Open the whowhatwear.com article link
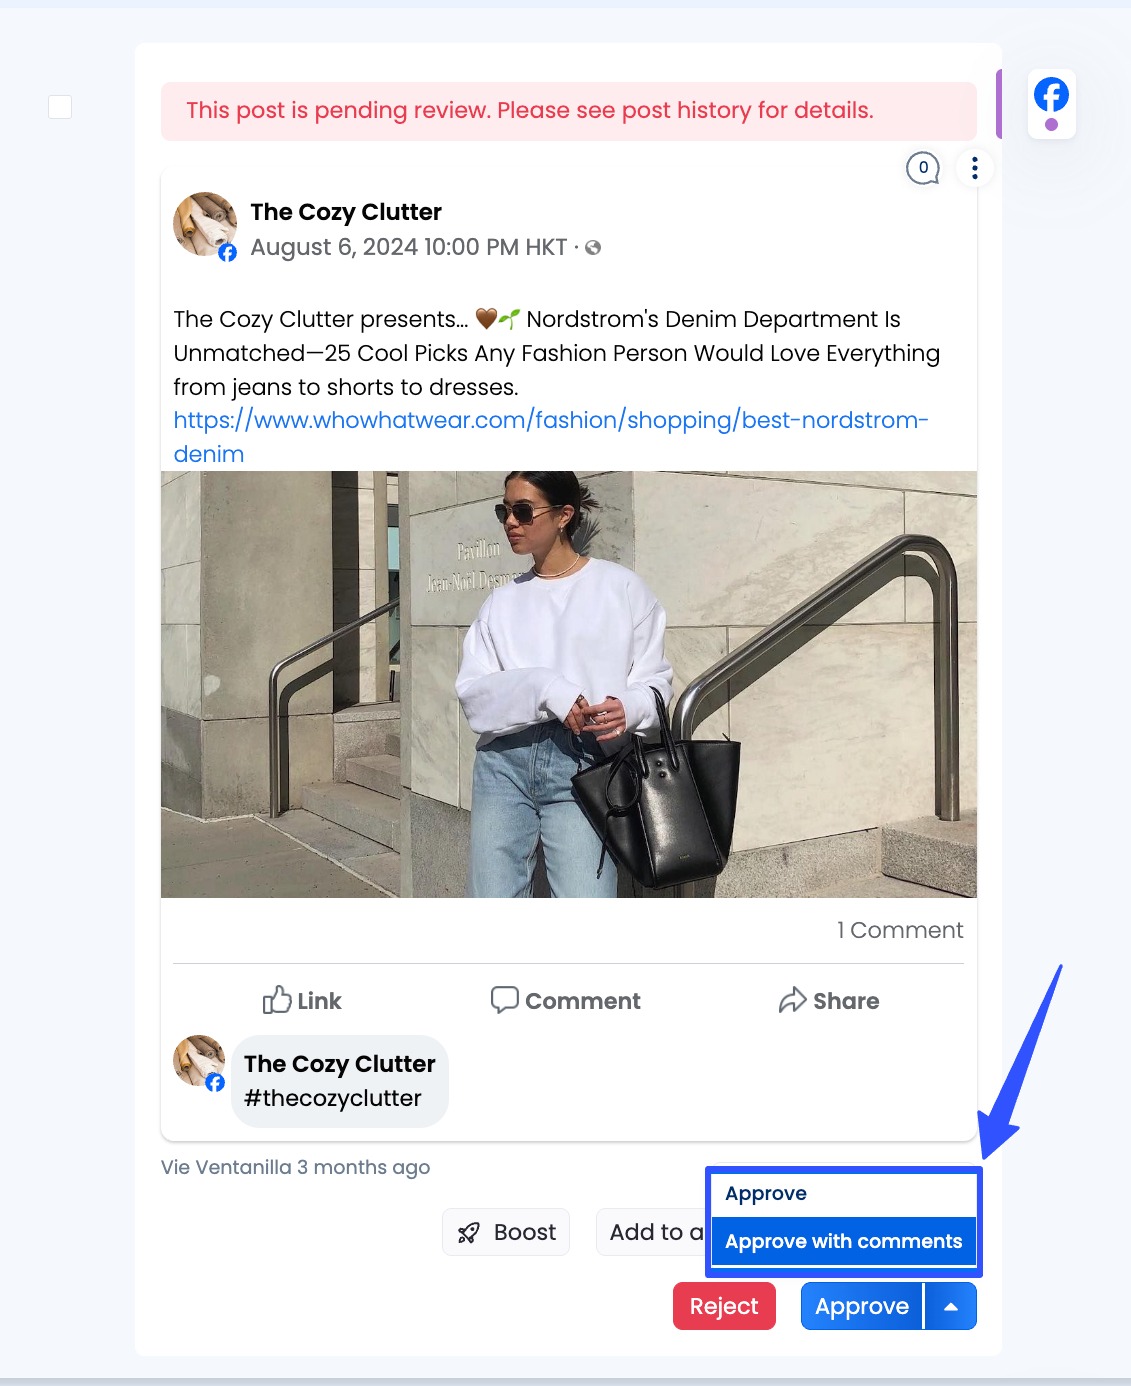 [x=550, y=420]
